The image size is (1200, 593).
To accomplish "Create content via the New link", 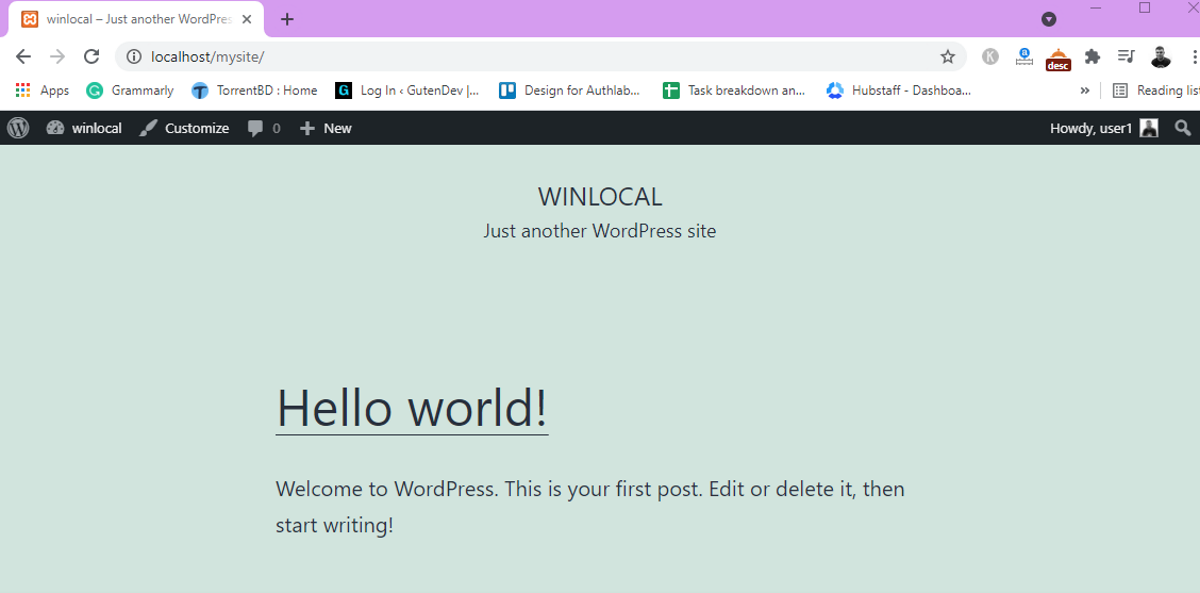I will click(x=325, y=128).
